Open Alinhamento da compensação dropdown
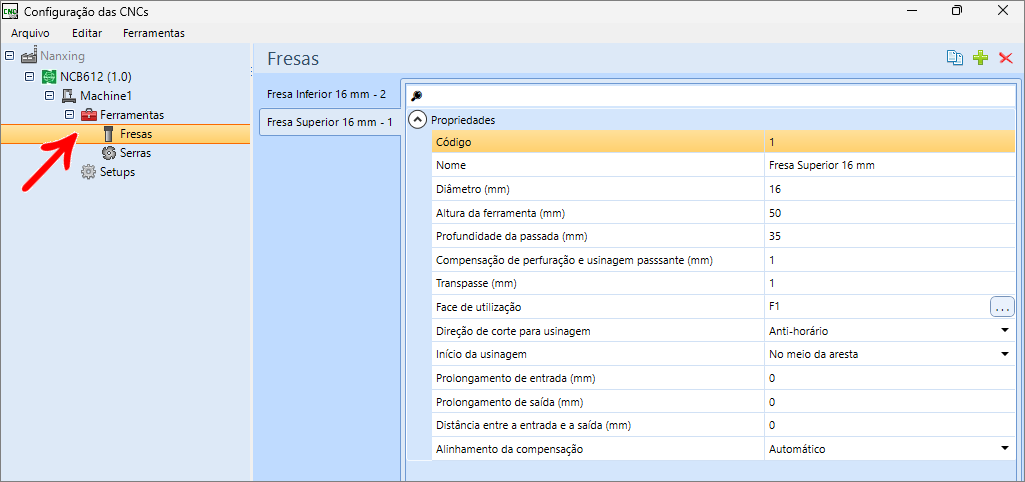Viewport: 1025px width, 482px height. 1004,449
